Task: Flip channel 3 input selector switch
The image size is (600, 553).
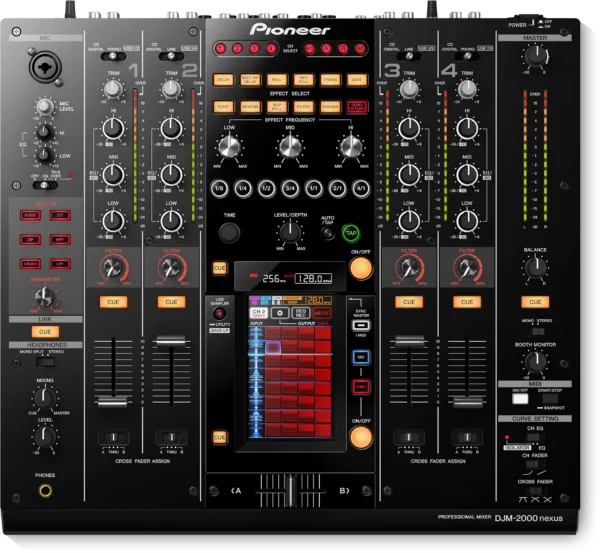Action: [x=409, y=57]
